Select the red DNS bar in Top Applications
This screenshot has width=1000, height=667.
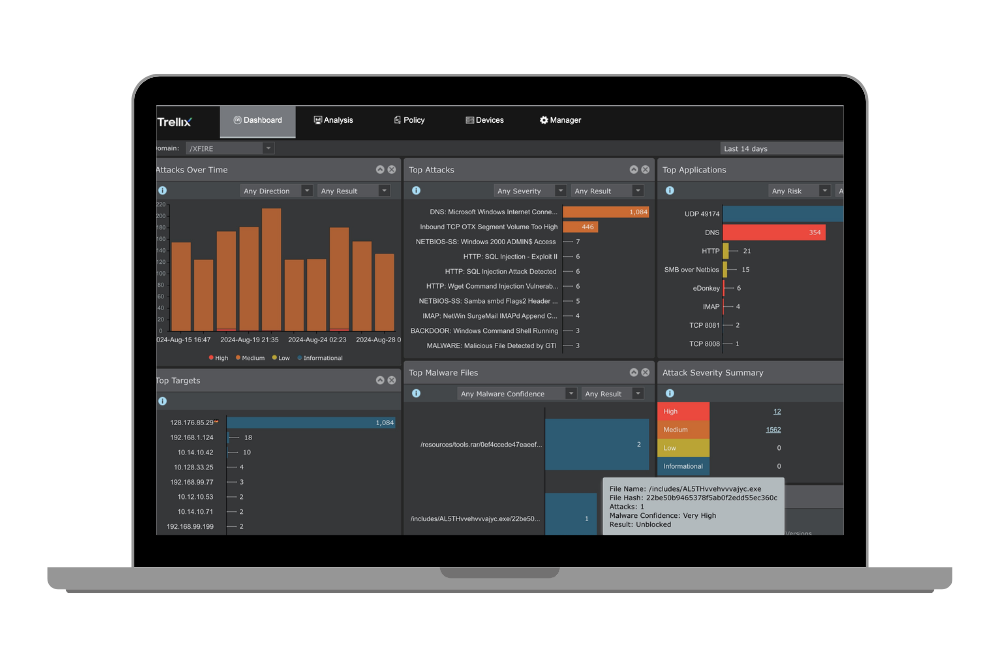click(774, 233)
